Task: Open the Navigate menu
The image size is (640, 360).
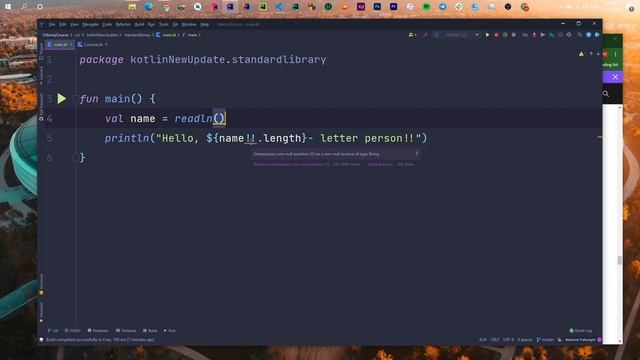Action: tap(90, 24)
